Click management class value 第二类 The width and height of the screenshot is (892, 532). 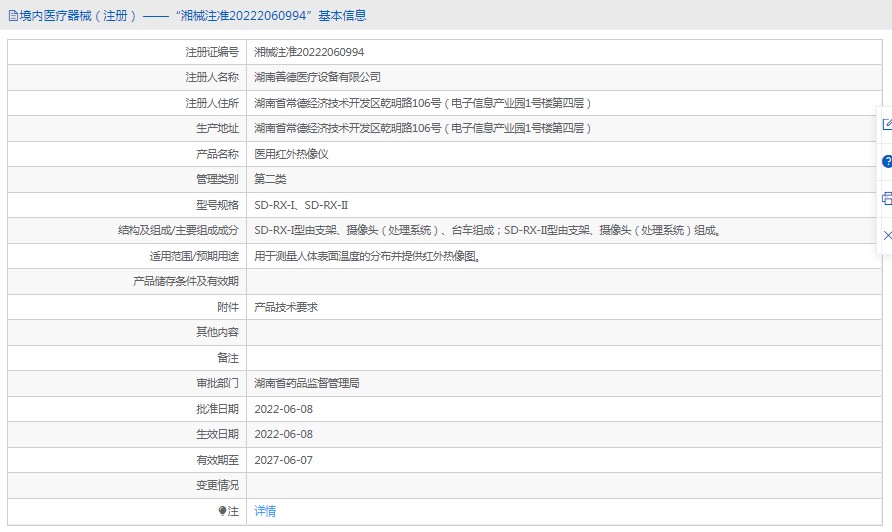(270, 179)
